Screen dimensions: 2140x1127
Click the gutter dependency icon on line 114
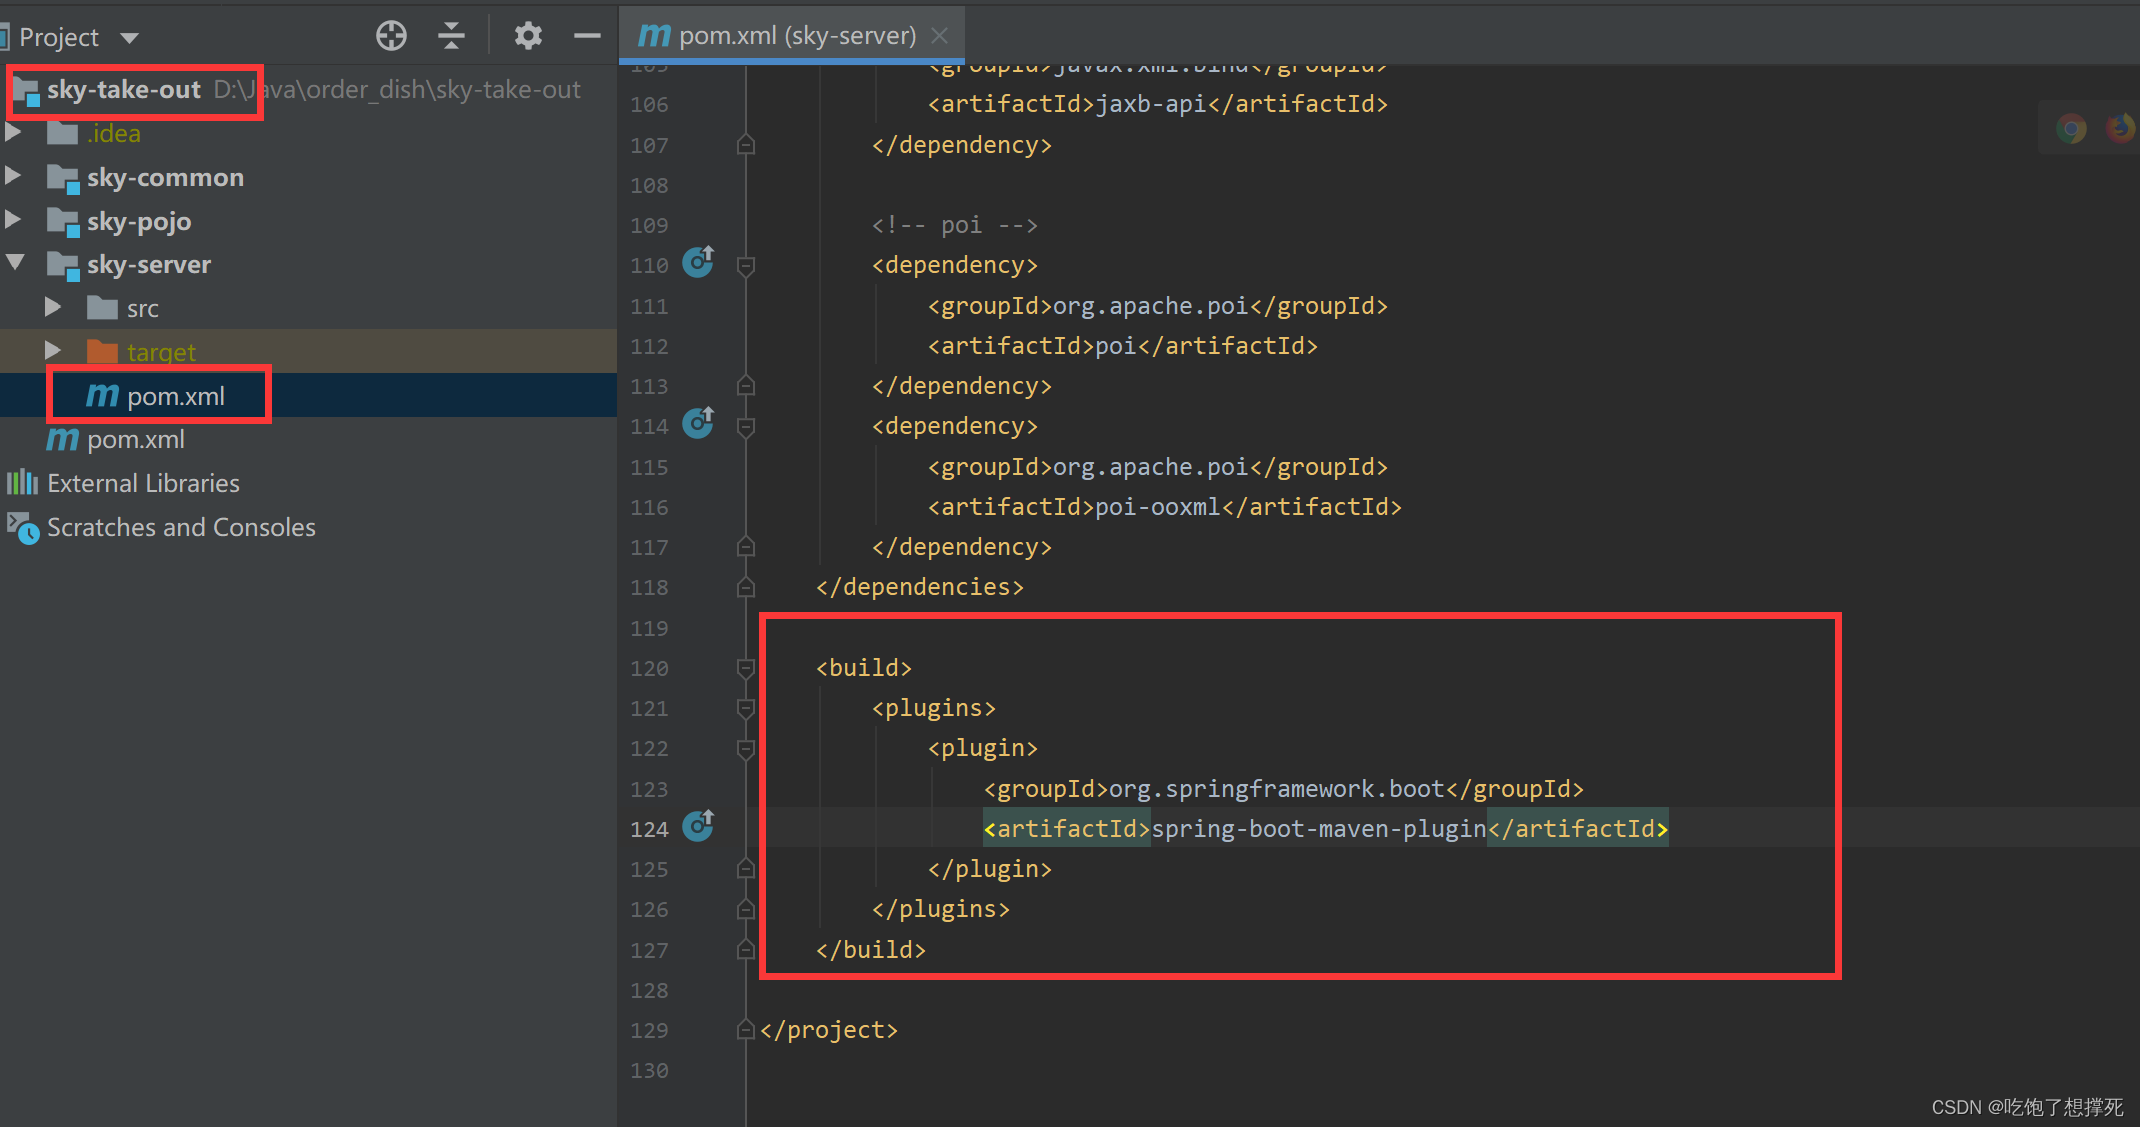click(x=698, y=424)
